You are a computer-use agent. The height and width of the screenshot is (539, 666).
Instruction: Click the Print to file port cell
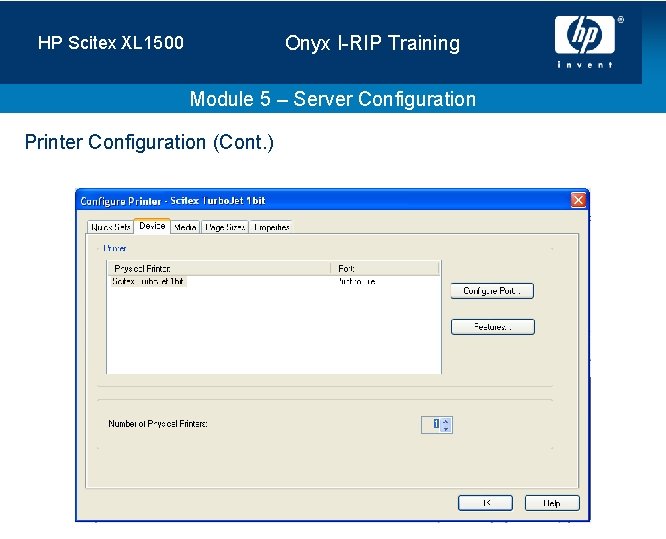357,282
